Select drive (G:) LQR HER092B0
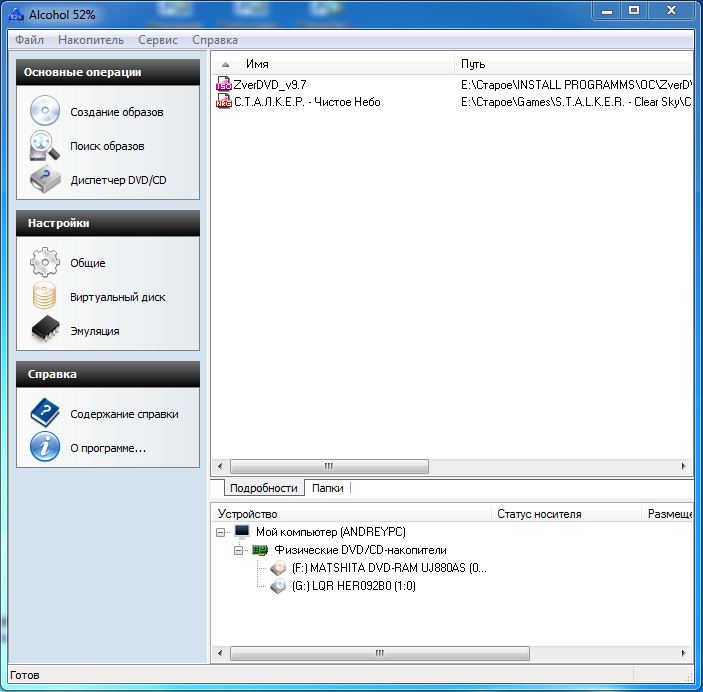This screenshot has width=703, height=692. pos(353,586)
